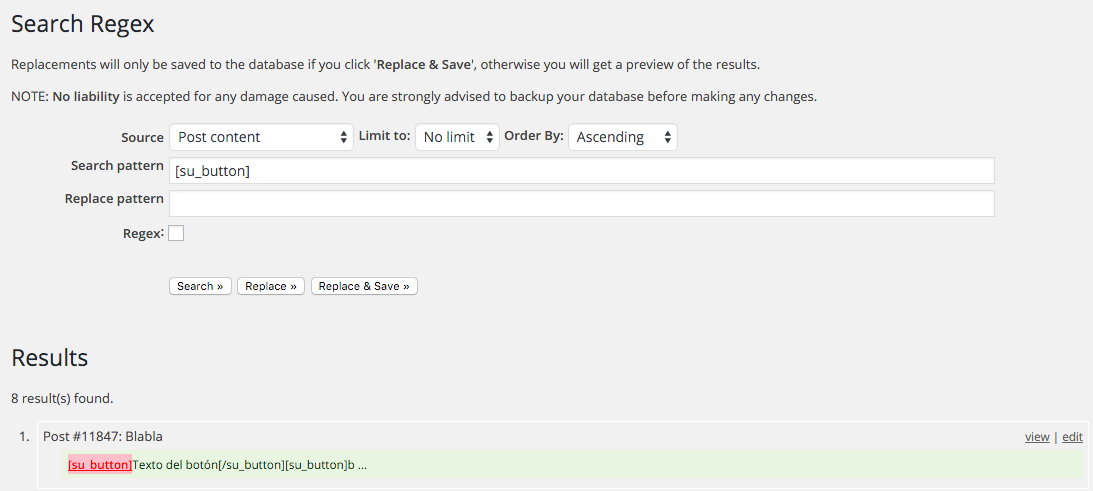This screenshot has height=491, width=1093.
Task: Click into the Search pattern field
Action: tap(581, 171)
